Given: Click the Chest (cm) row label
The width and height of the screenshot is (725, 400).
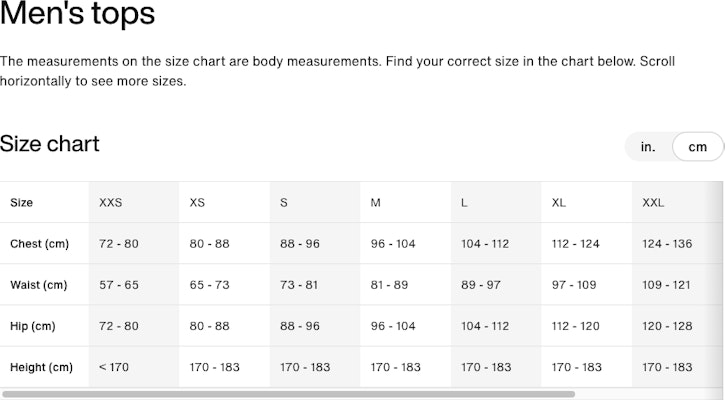Looking at the screenshot, I should point(39,244).
